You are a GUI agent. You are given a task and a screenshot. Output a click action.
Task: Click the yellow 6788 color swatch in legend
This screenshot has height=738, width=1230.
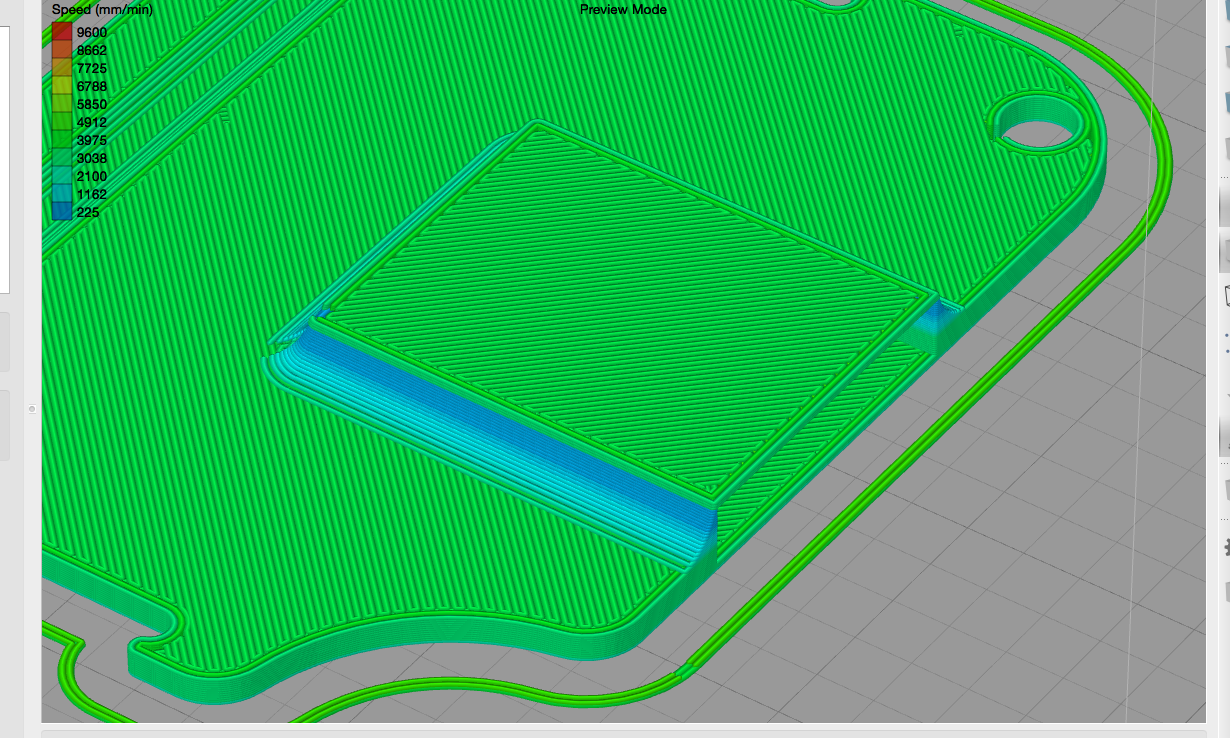pyautogui.click(x=62, y=86)
